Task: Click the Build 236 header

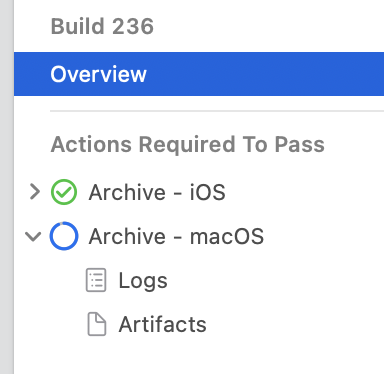Action: pyautogui.click(x=102, y=26)
